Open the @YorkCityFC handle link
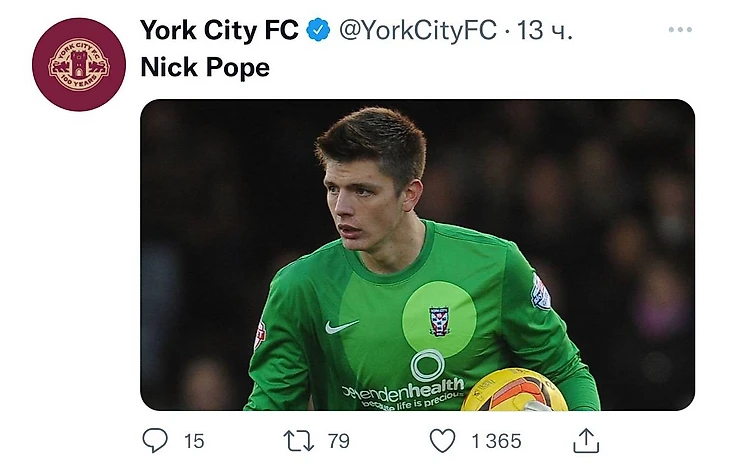 click(418, 31)
